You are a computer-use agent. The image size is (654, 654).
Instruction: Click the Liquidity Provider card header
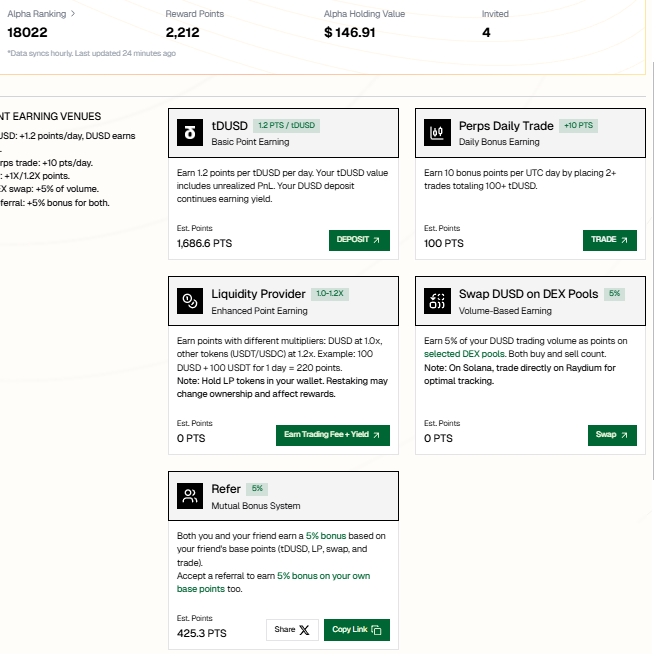point(283,301)
